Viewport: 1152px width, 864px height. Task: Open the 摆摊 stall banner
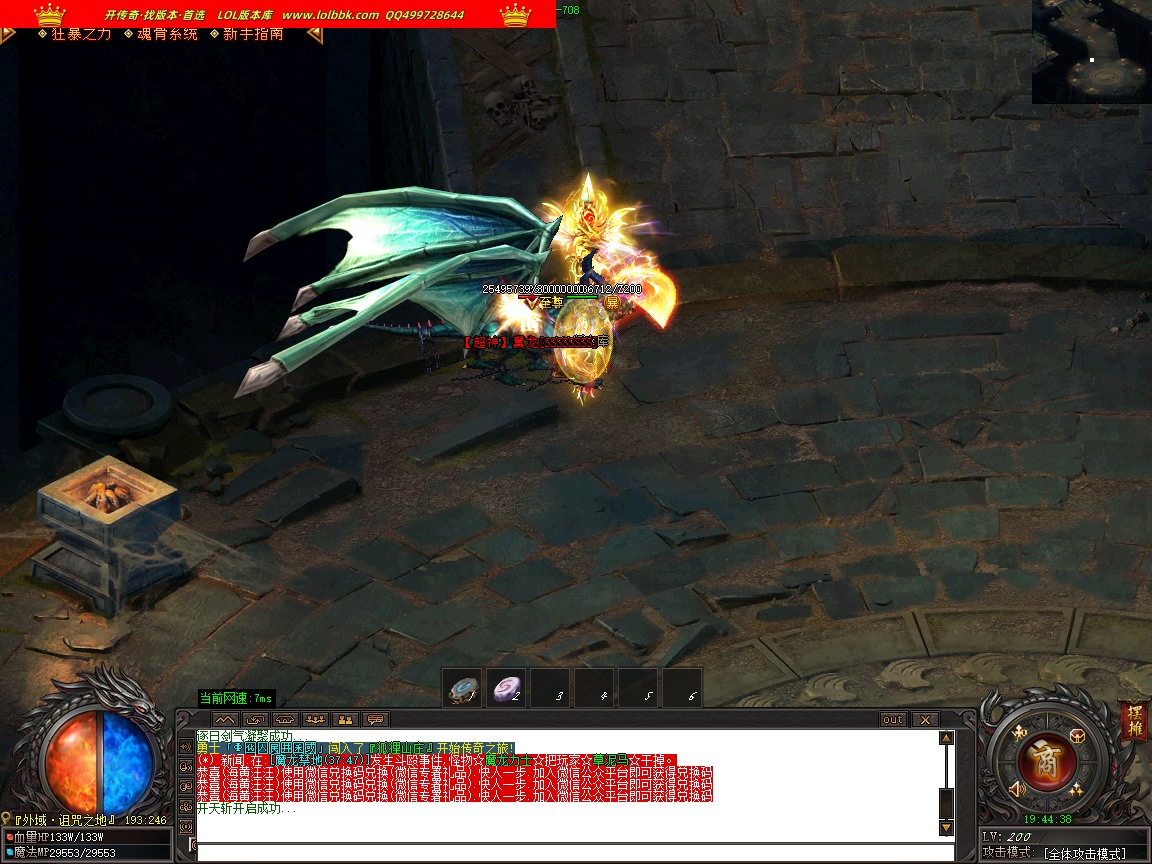click(1134, 720)
